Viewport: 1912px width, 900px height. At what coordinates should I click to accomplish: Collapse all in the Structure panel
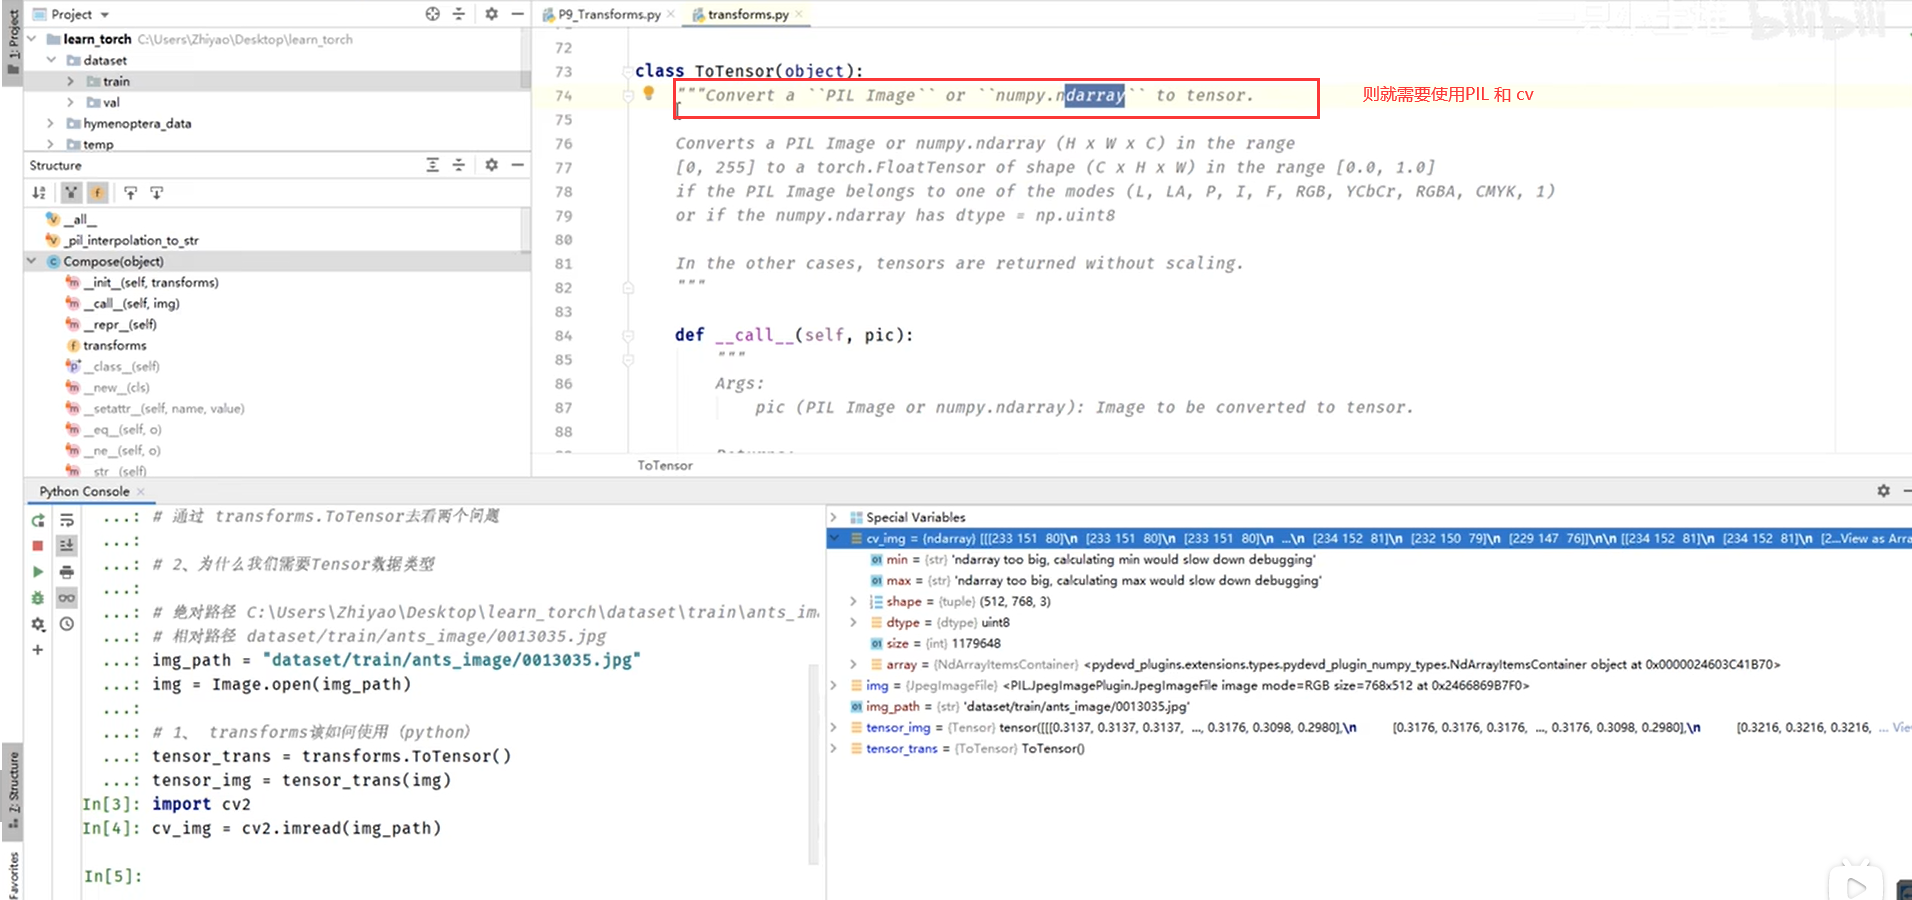point(459,165)
